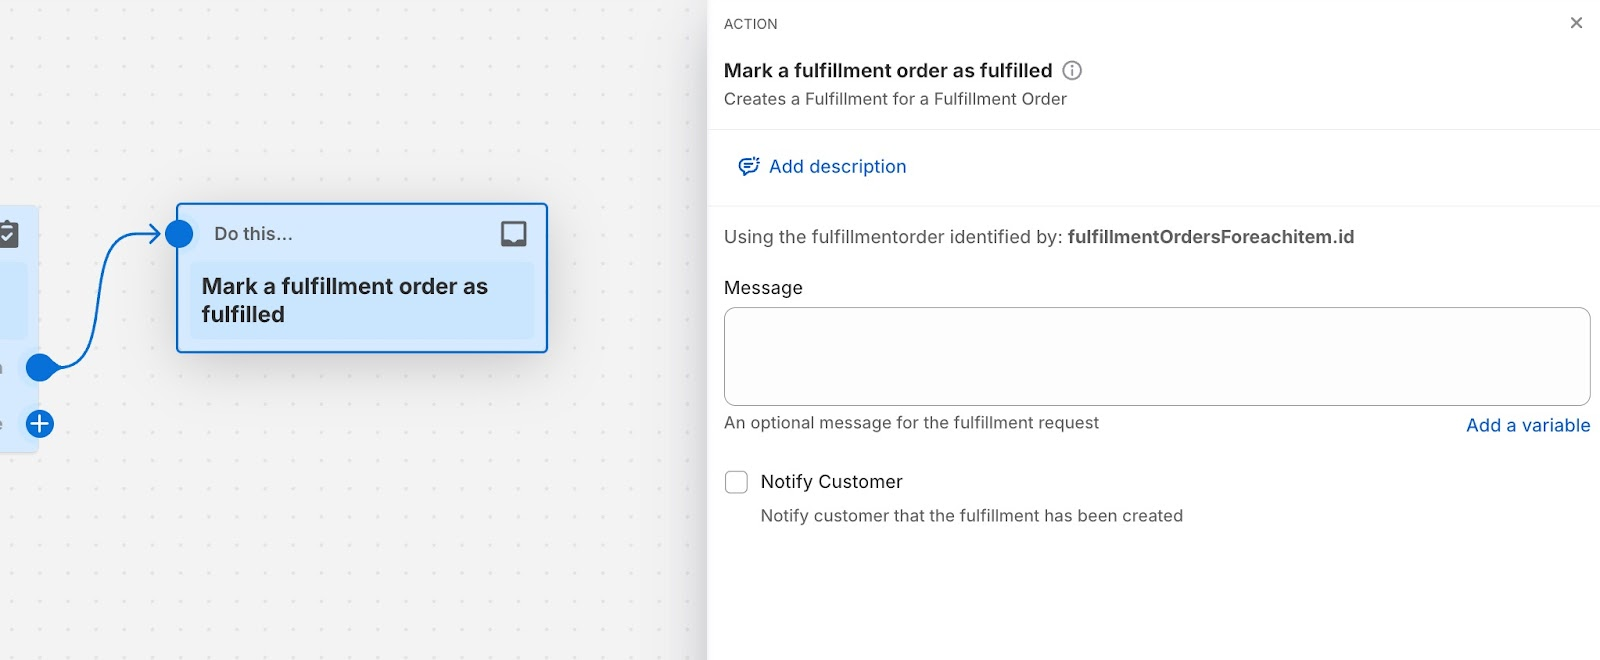Click the speech bubble Add description icon
Screen dimensions: 1600x660
click(x=748, y=166)
